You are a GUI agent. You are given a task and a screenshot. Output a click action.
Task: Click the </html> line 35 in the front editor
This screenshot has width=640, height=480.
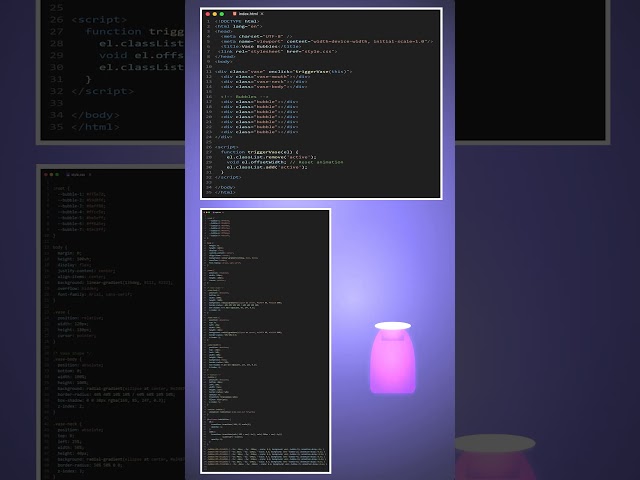225,192
